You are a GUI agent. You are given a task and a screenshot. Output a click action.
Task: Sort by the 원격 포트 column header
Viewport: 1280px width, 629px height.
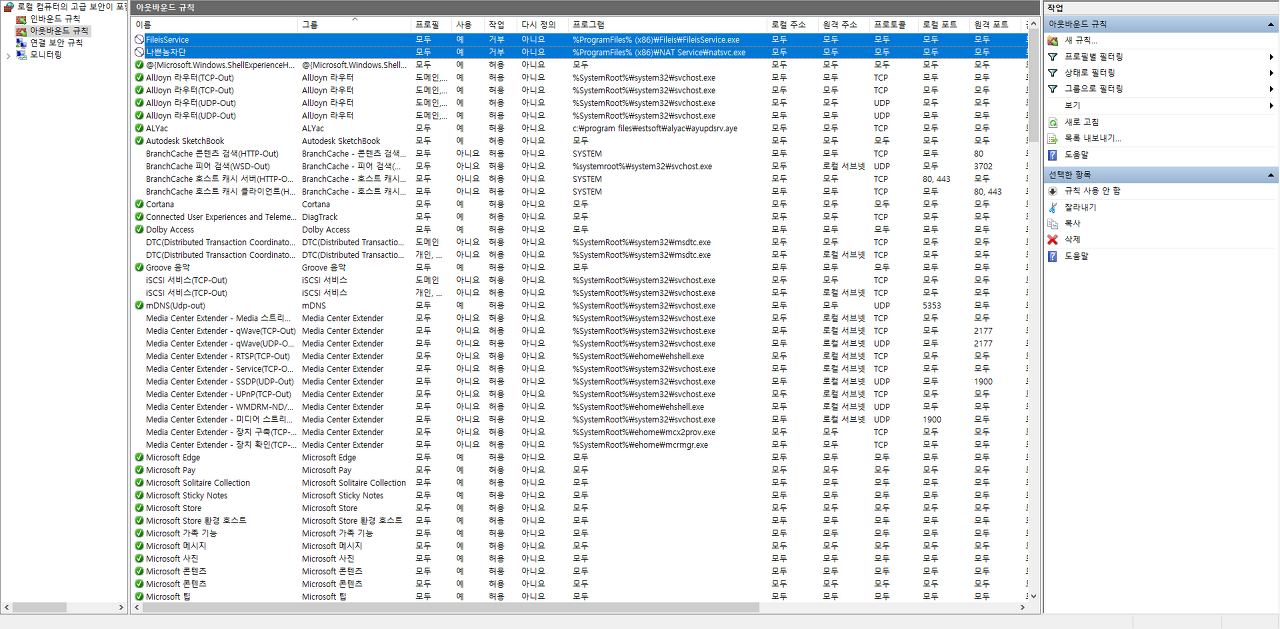tap(996, 23)
